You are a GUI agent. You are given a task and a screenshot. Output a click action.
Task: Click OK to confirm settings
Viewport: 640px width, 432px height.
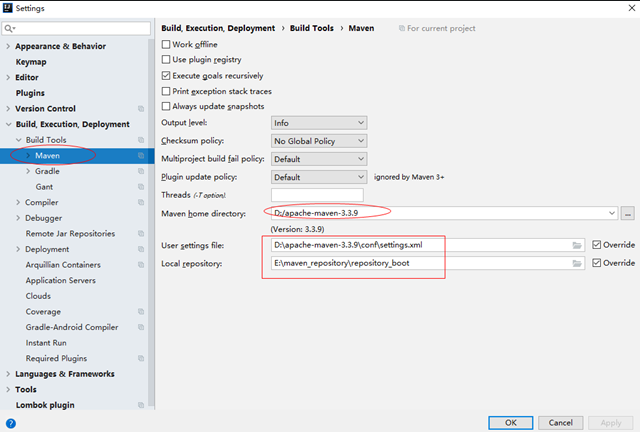click(x=511, y=423)
